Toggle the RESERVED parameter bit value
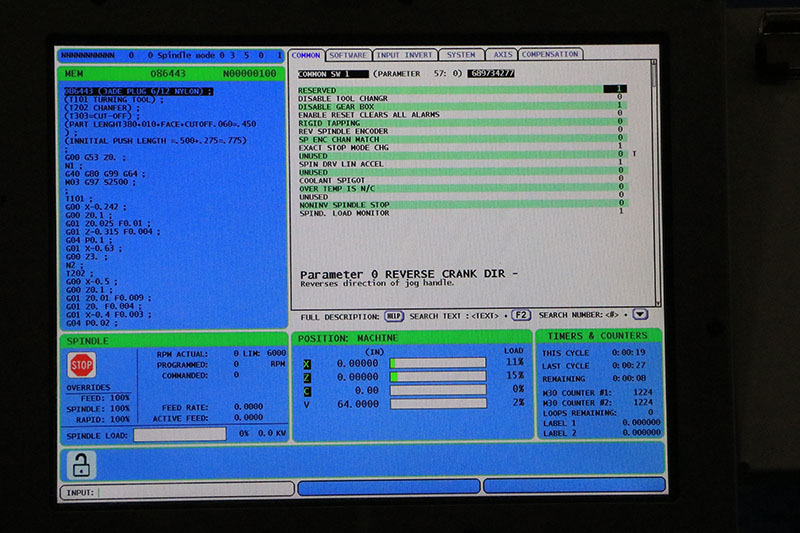Viewport: 800px width, 533px height. point(620,89)
